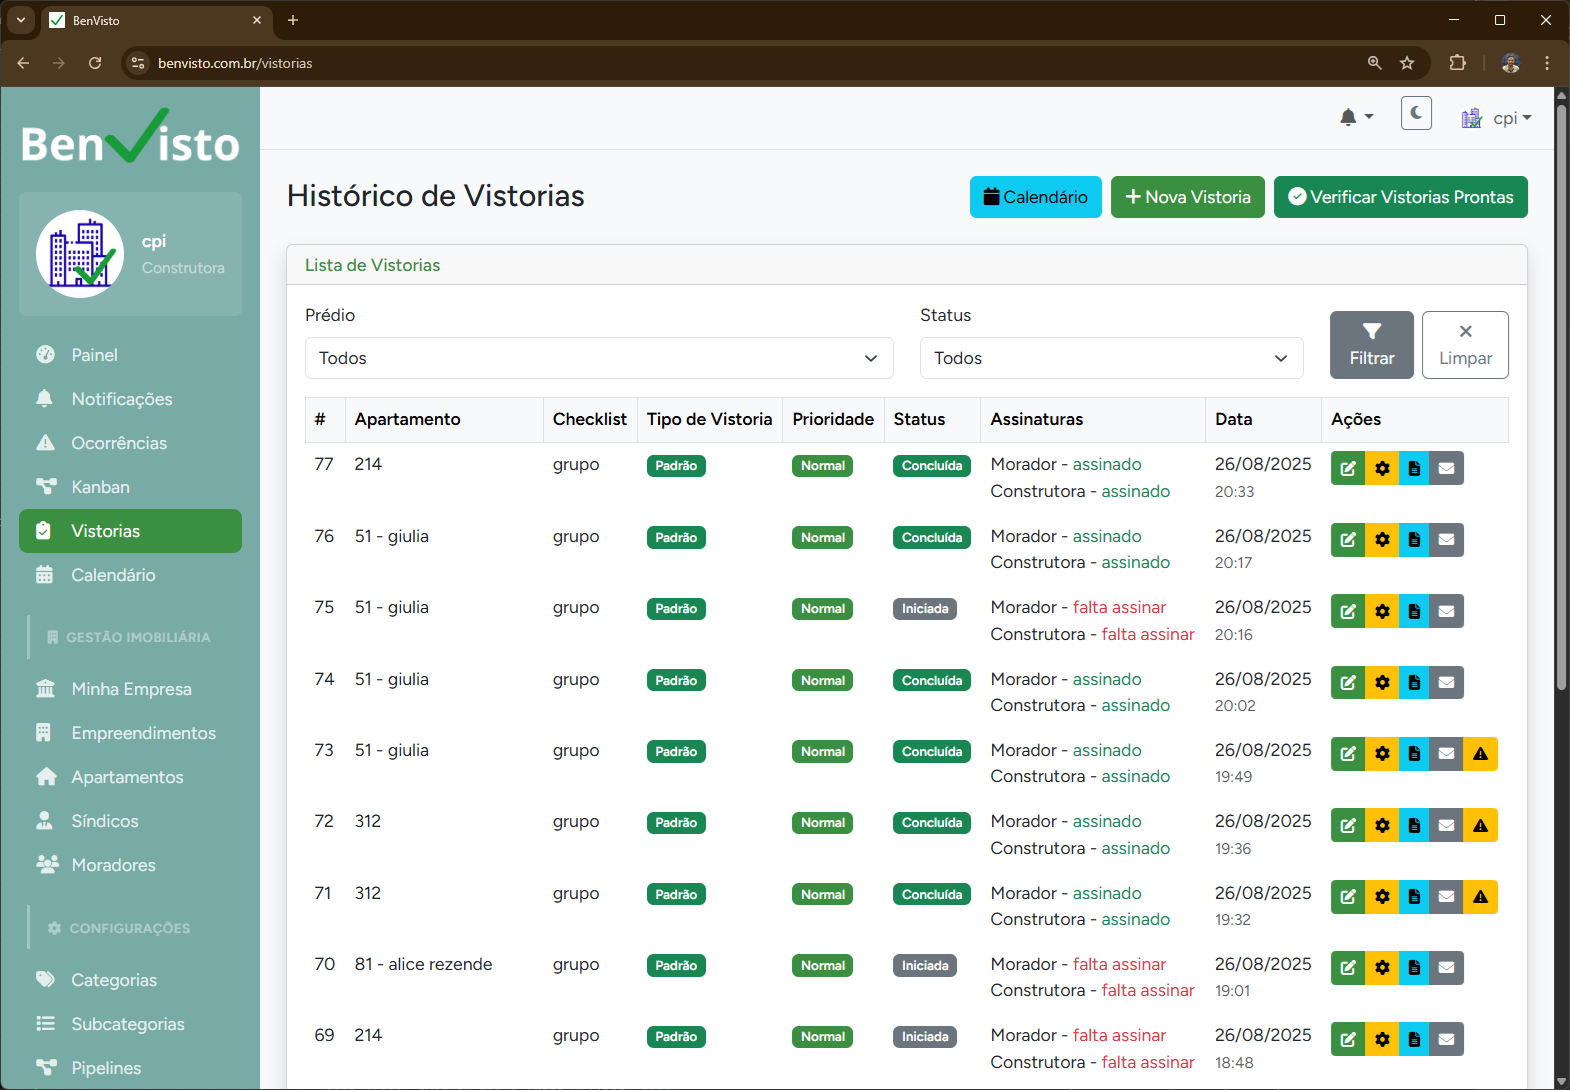The width and height of the screenshot is (1570, 1090).
Task: Click envelope icon for vistoria 71
Action: [x=1446, y=897]
